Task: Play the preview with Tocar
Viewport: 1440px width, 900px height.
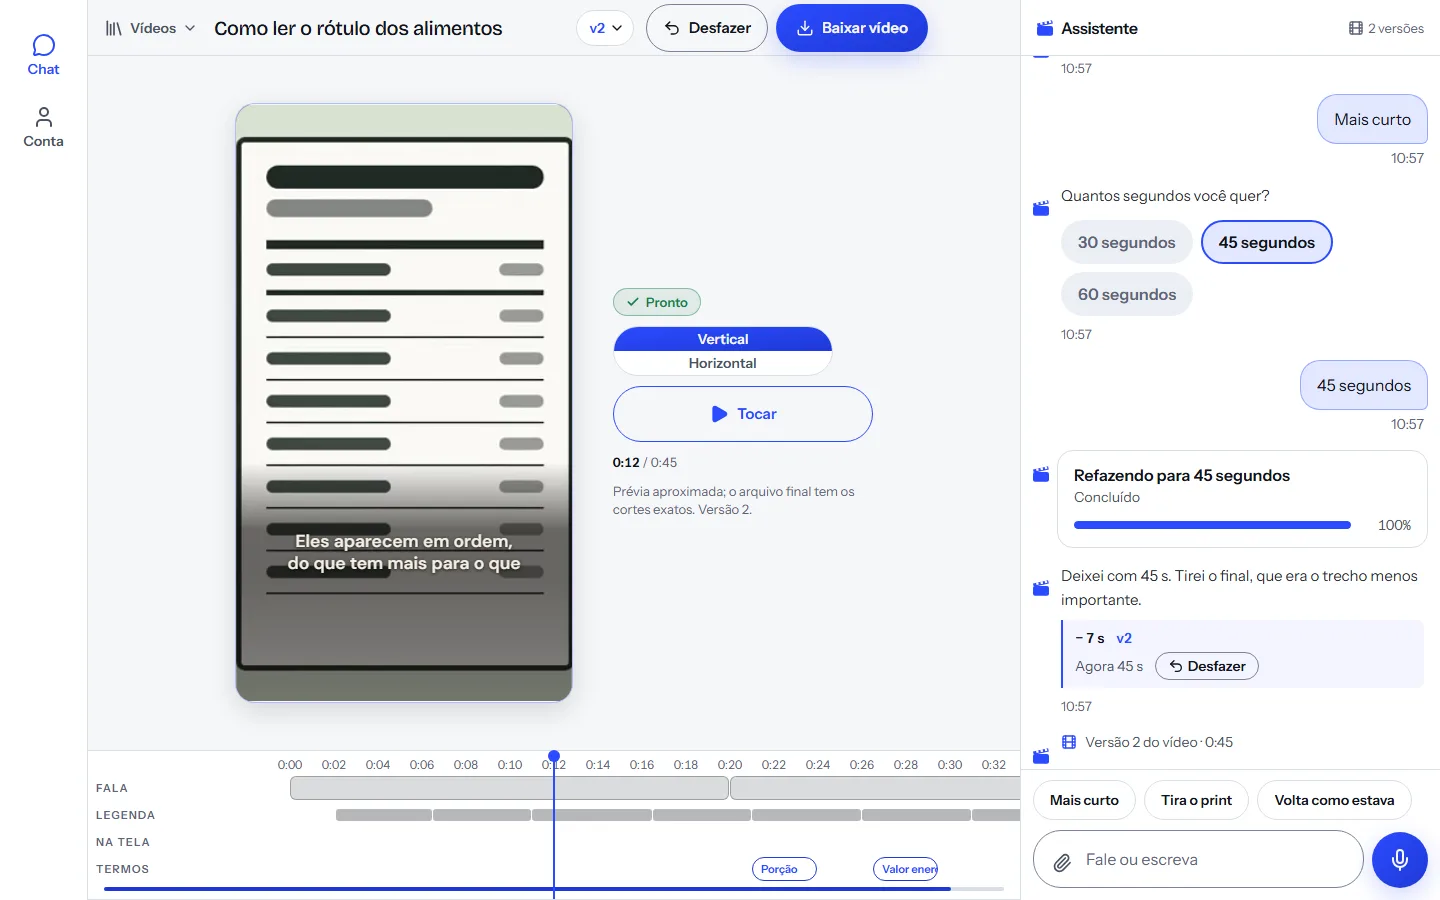Action: [743, 414]
